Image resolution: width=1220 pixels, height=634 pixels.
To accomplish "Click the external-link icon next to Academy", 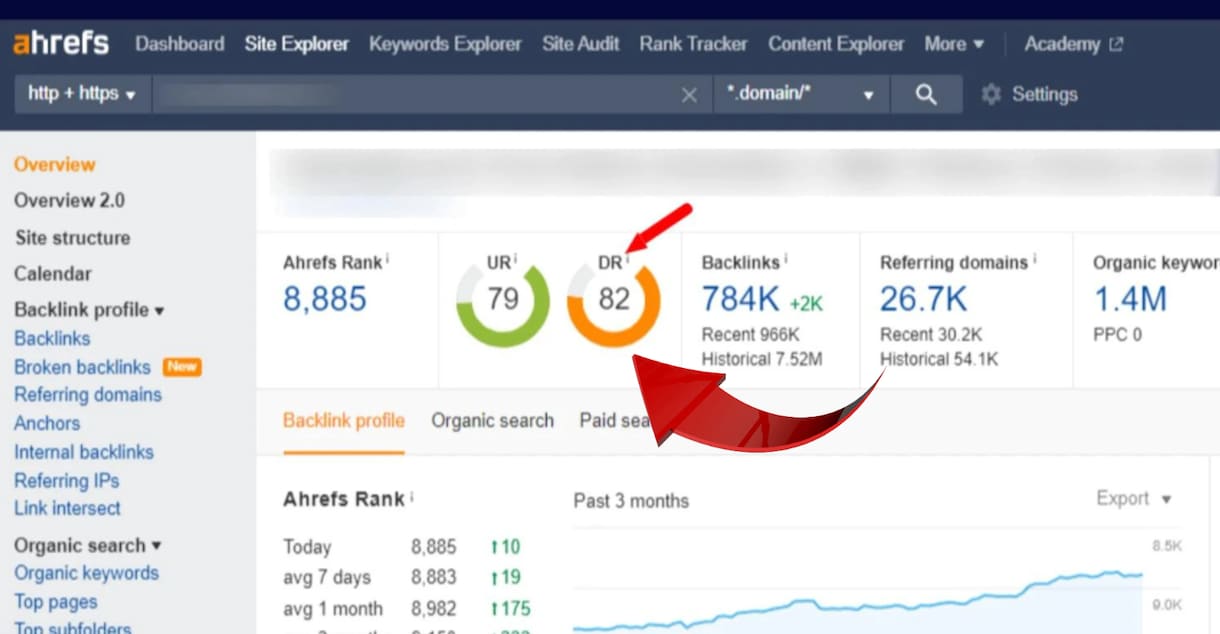I will [x=1116, y=44].
